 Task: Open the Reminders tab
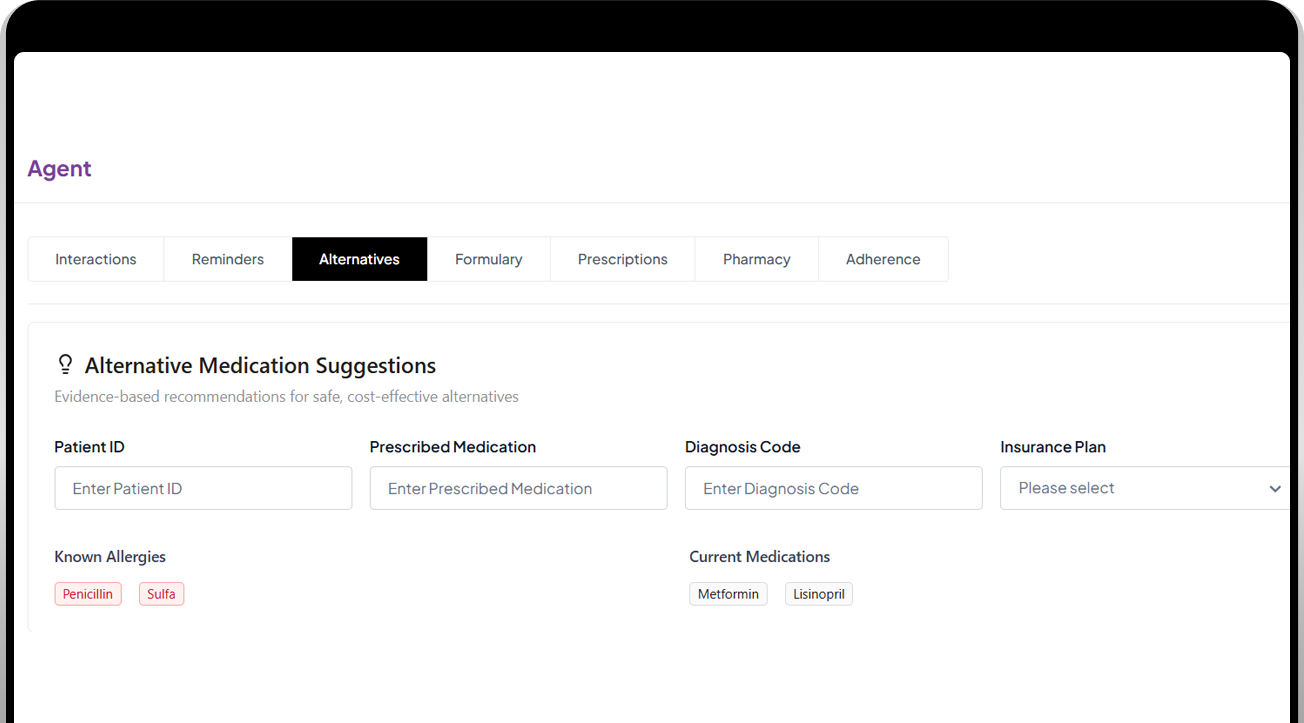click(x=228, y=259)
